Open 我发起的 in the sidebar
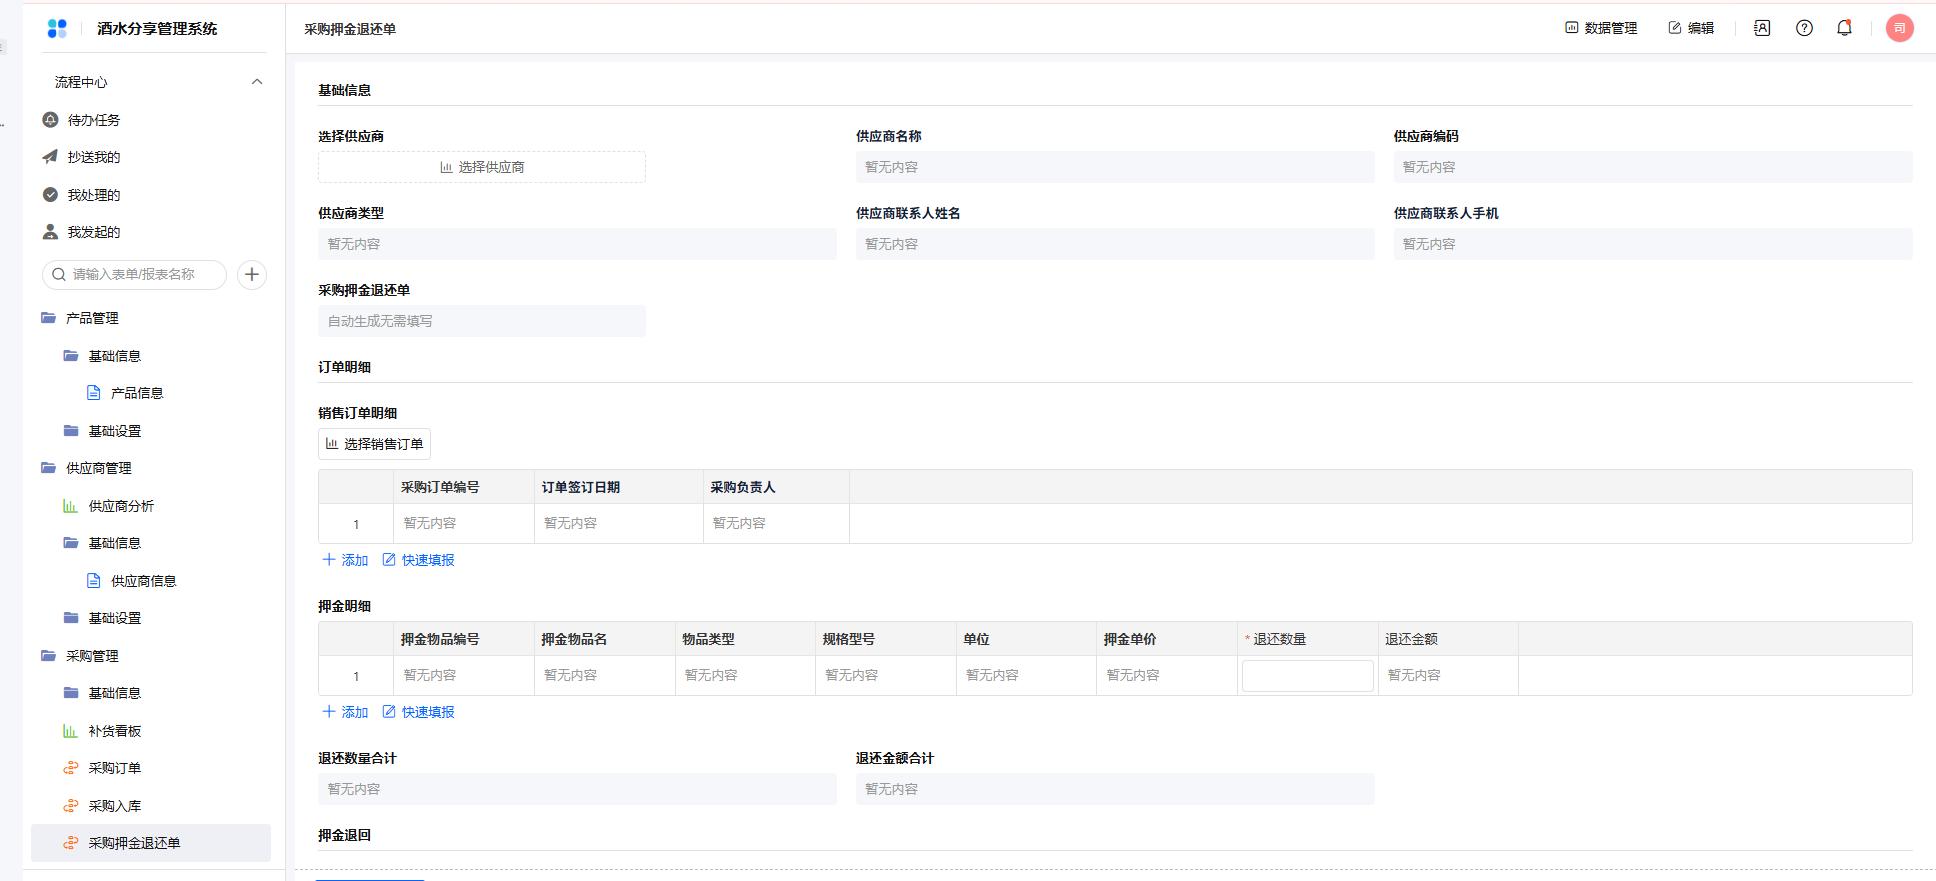1936x881 pixels. (151, 232)
